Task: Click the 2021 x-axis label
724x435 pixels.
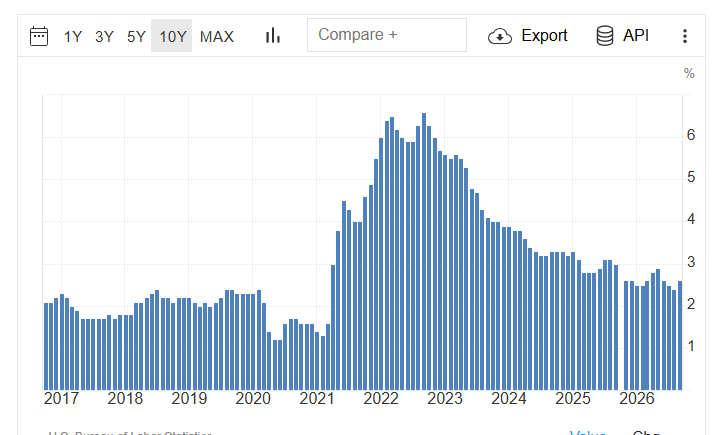Action: (x=317, y=399)
